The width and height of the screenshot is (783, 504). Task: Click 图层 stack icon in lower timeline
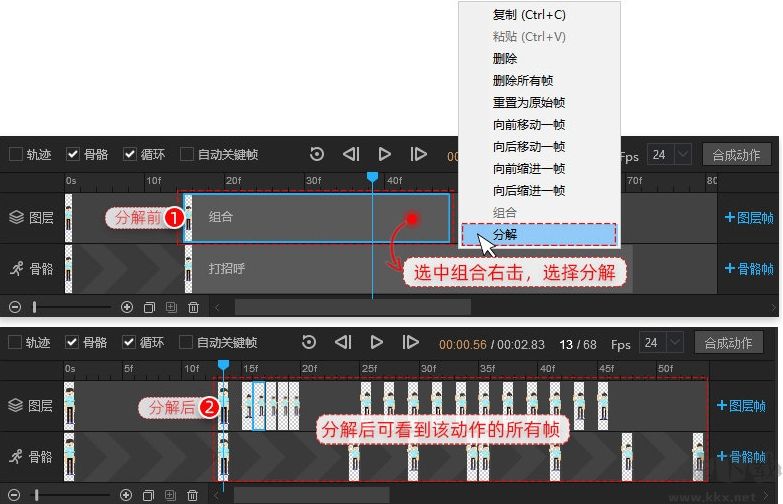pyautogui.click(x=15, y=405)
